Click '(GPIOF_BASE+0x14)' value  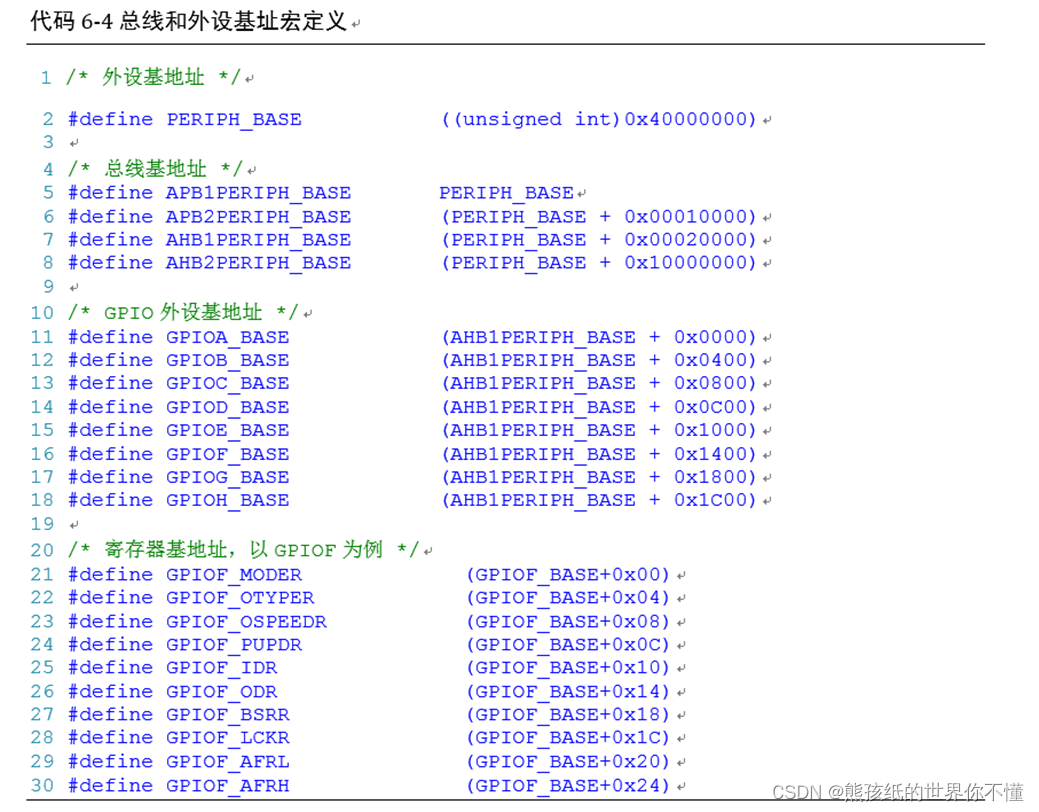coord(568,693)
